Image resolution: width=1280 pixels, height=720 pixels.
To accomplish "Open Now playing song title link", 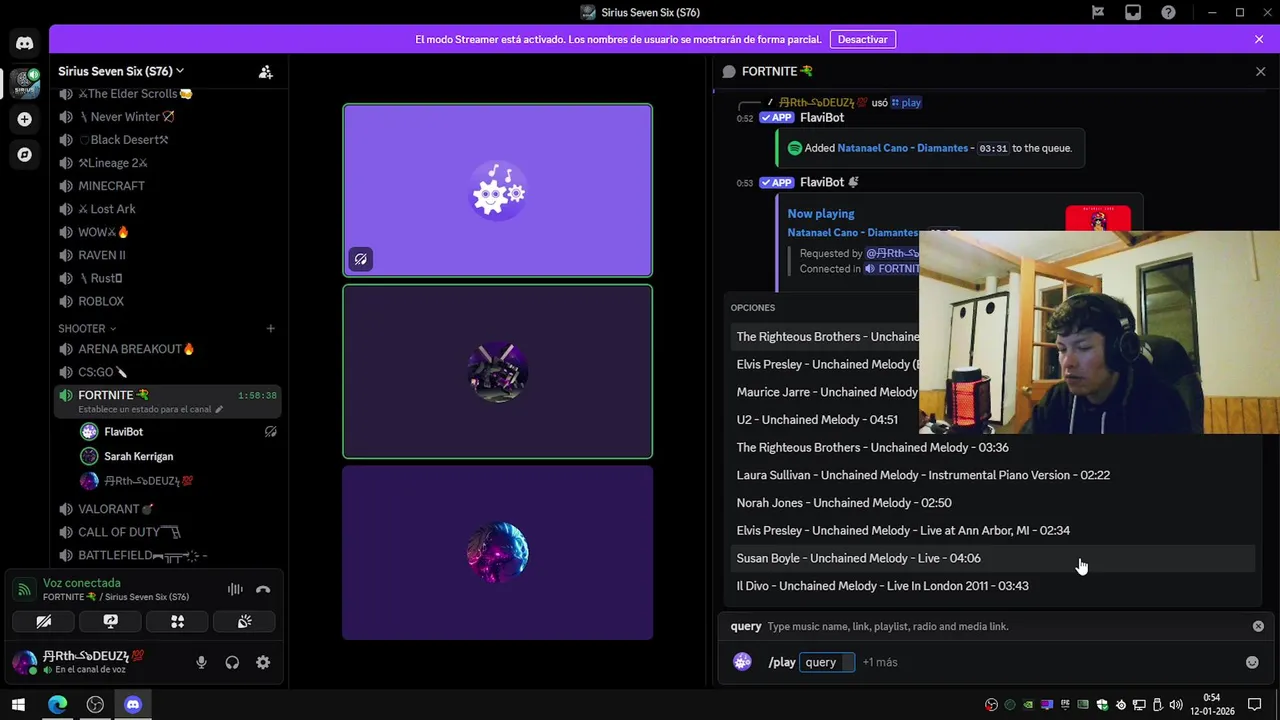I will click(x=853, y=233).
